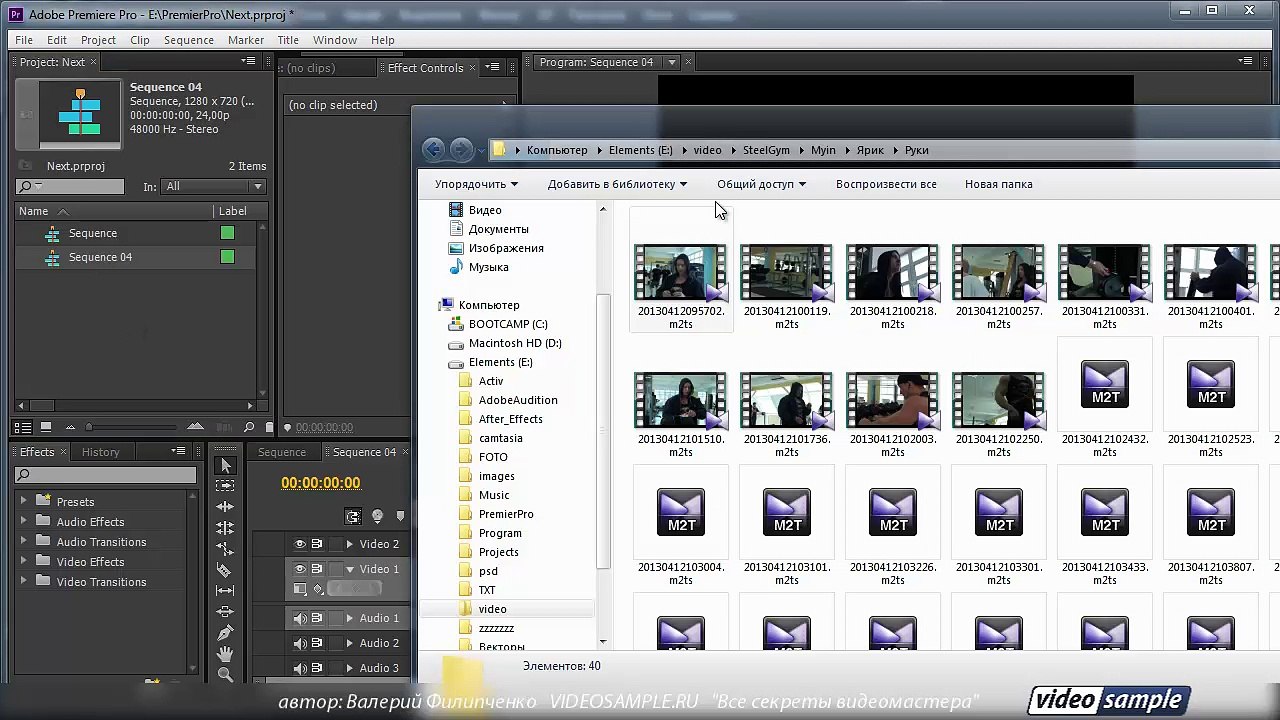Open 'Общий доступ' menu in Explorer
Screen dimensions: 1280x720
[761, 184]
